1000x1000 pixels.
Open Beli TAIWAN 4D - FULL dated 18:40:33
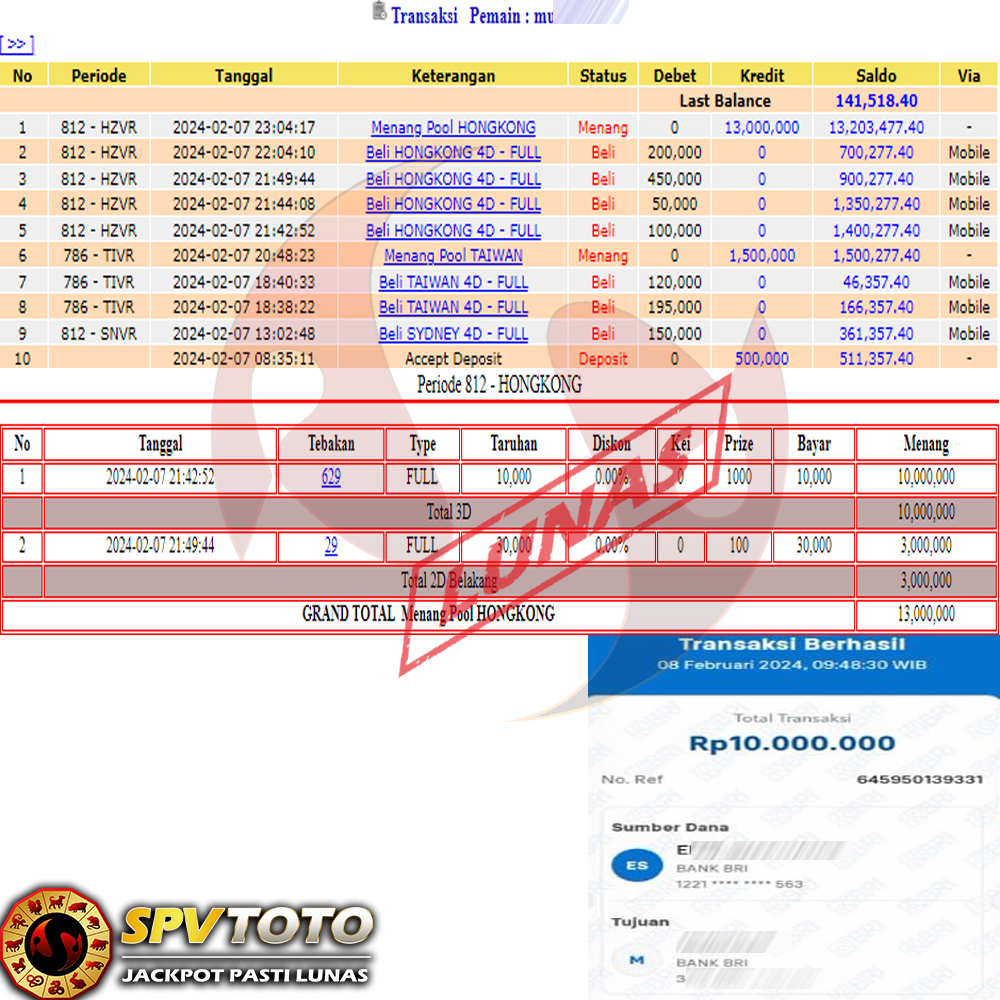coord(453,282)
